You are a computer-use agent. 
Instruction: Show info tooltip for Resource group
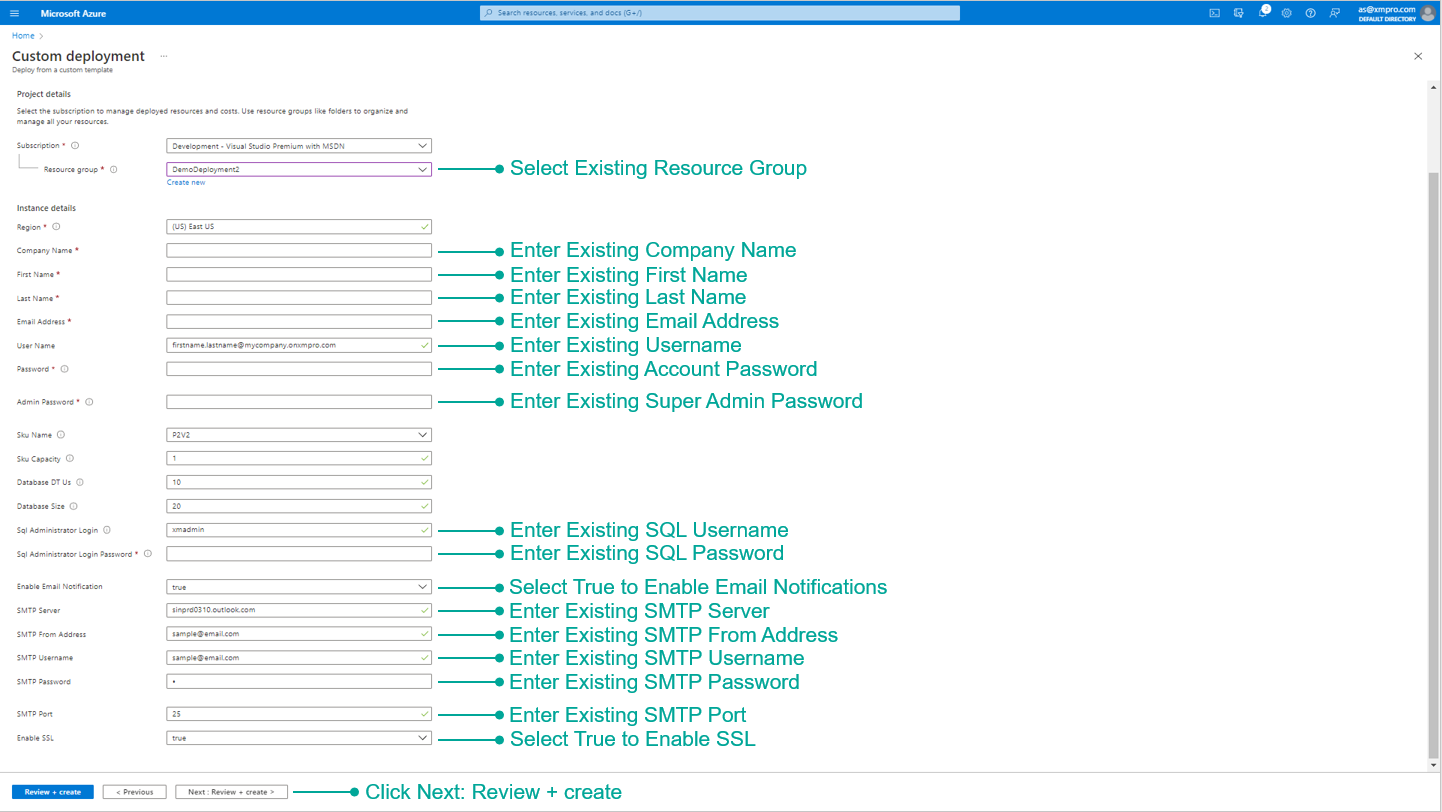[113, 170]
